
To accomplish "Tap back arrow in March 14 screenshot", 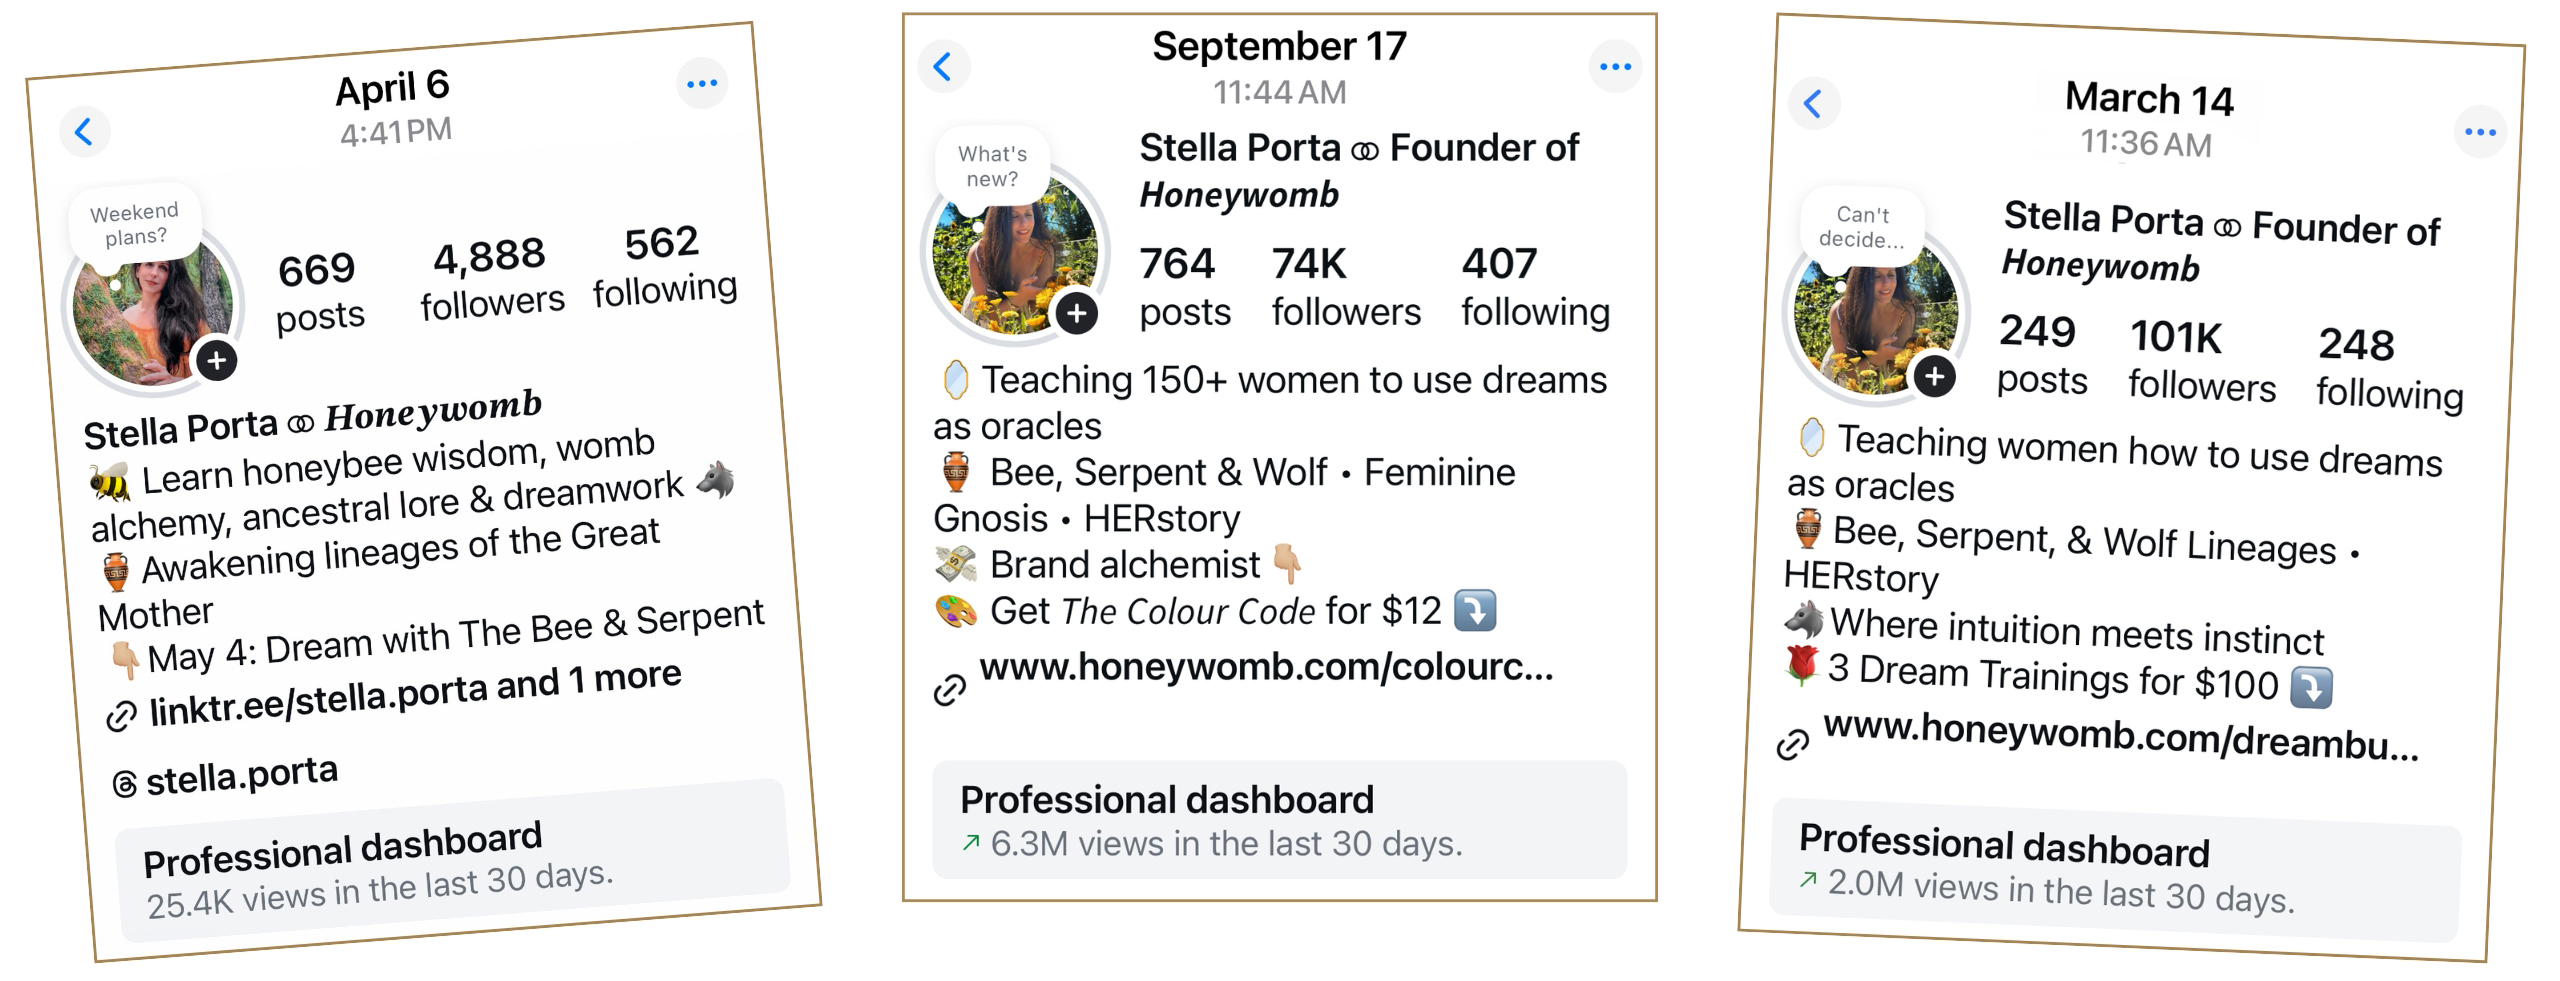I will 1813,103.
